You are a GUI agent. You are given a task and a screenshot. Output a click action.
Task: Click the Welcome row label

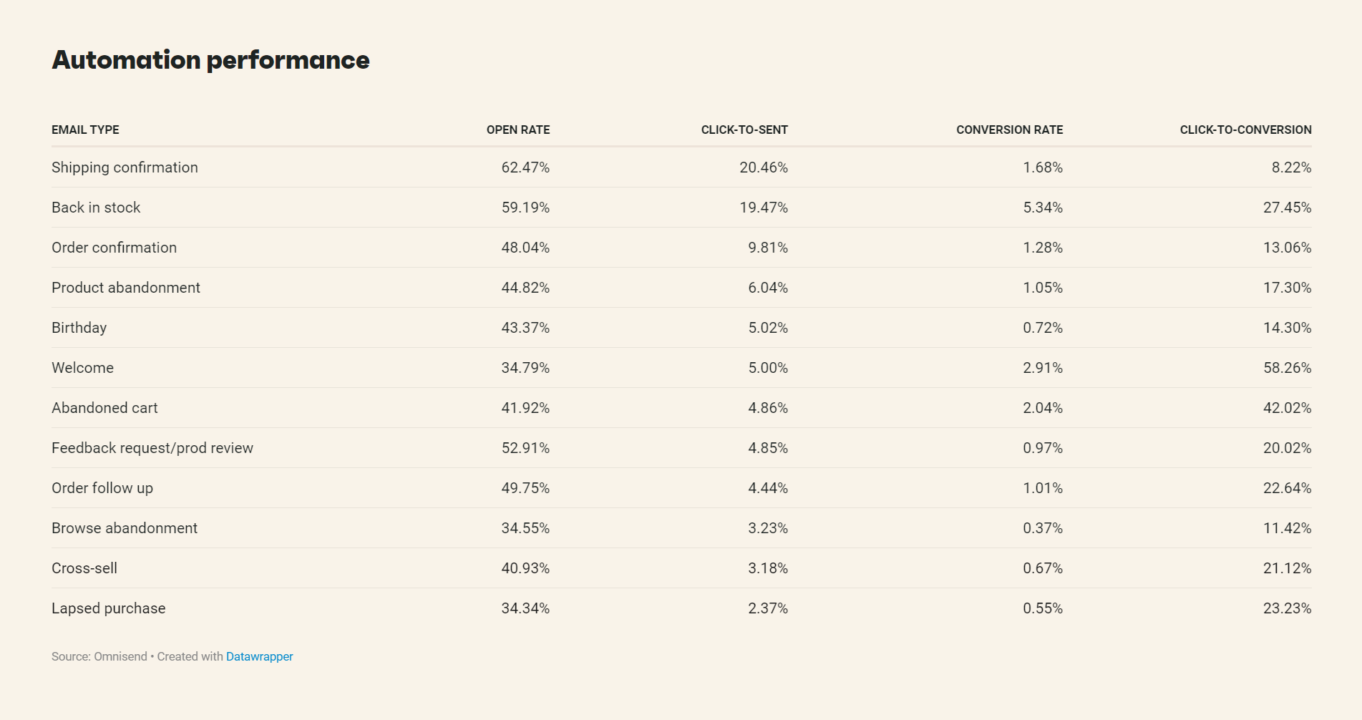point(83,368)
